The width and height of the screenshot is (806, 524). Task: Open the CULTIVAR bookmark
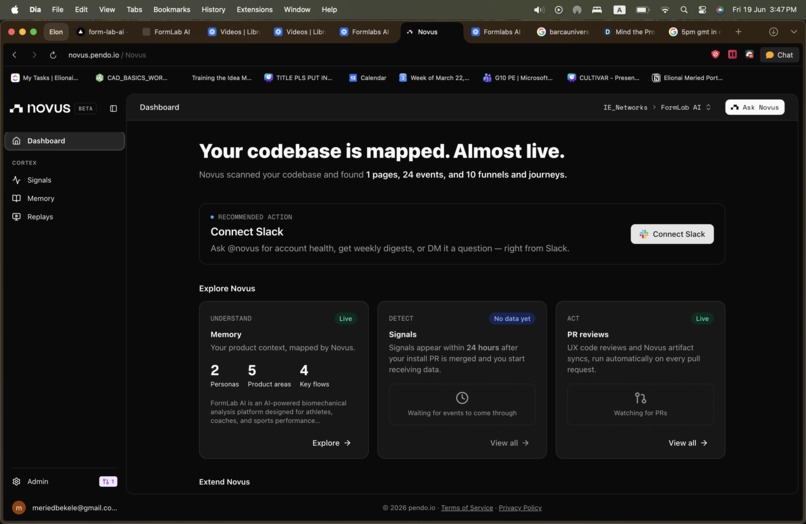(602, 78)
